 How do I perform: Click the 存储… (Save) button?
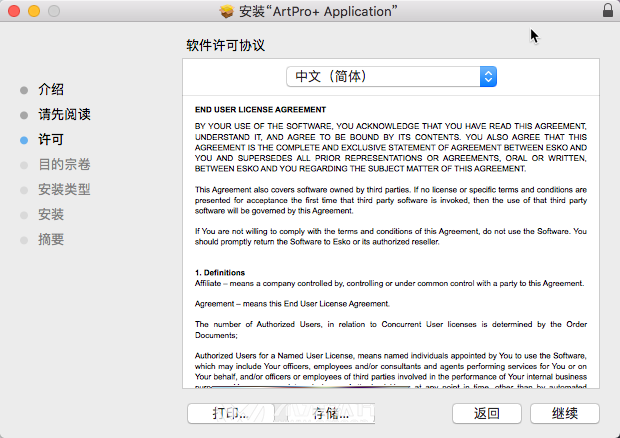[331, 413]
